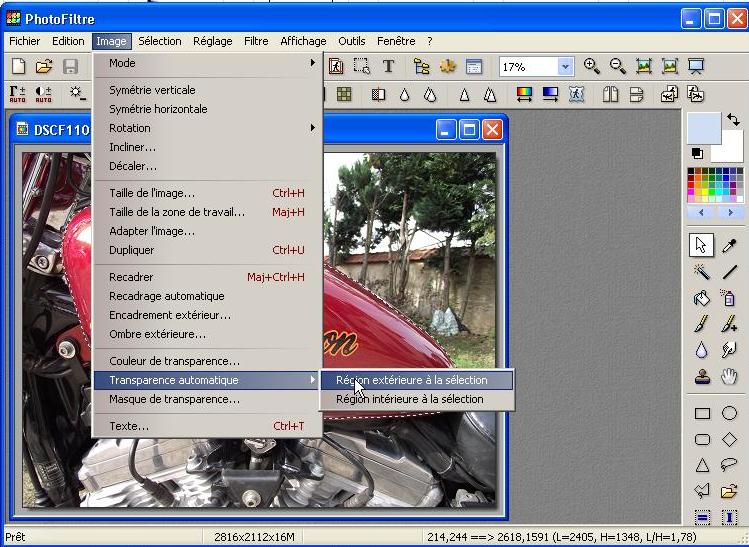Pick a color from the palette grid
Image resolution: width=749 pixels, height=547 pixels.
point(715,185)
